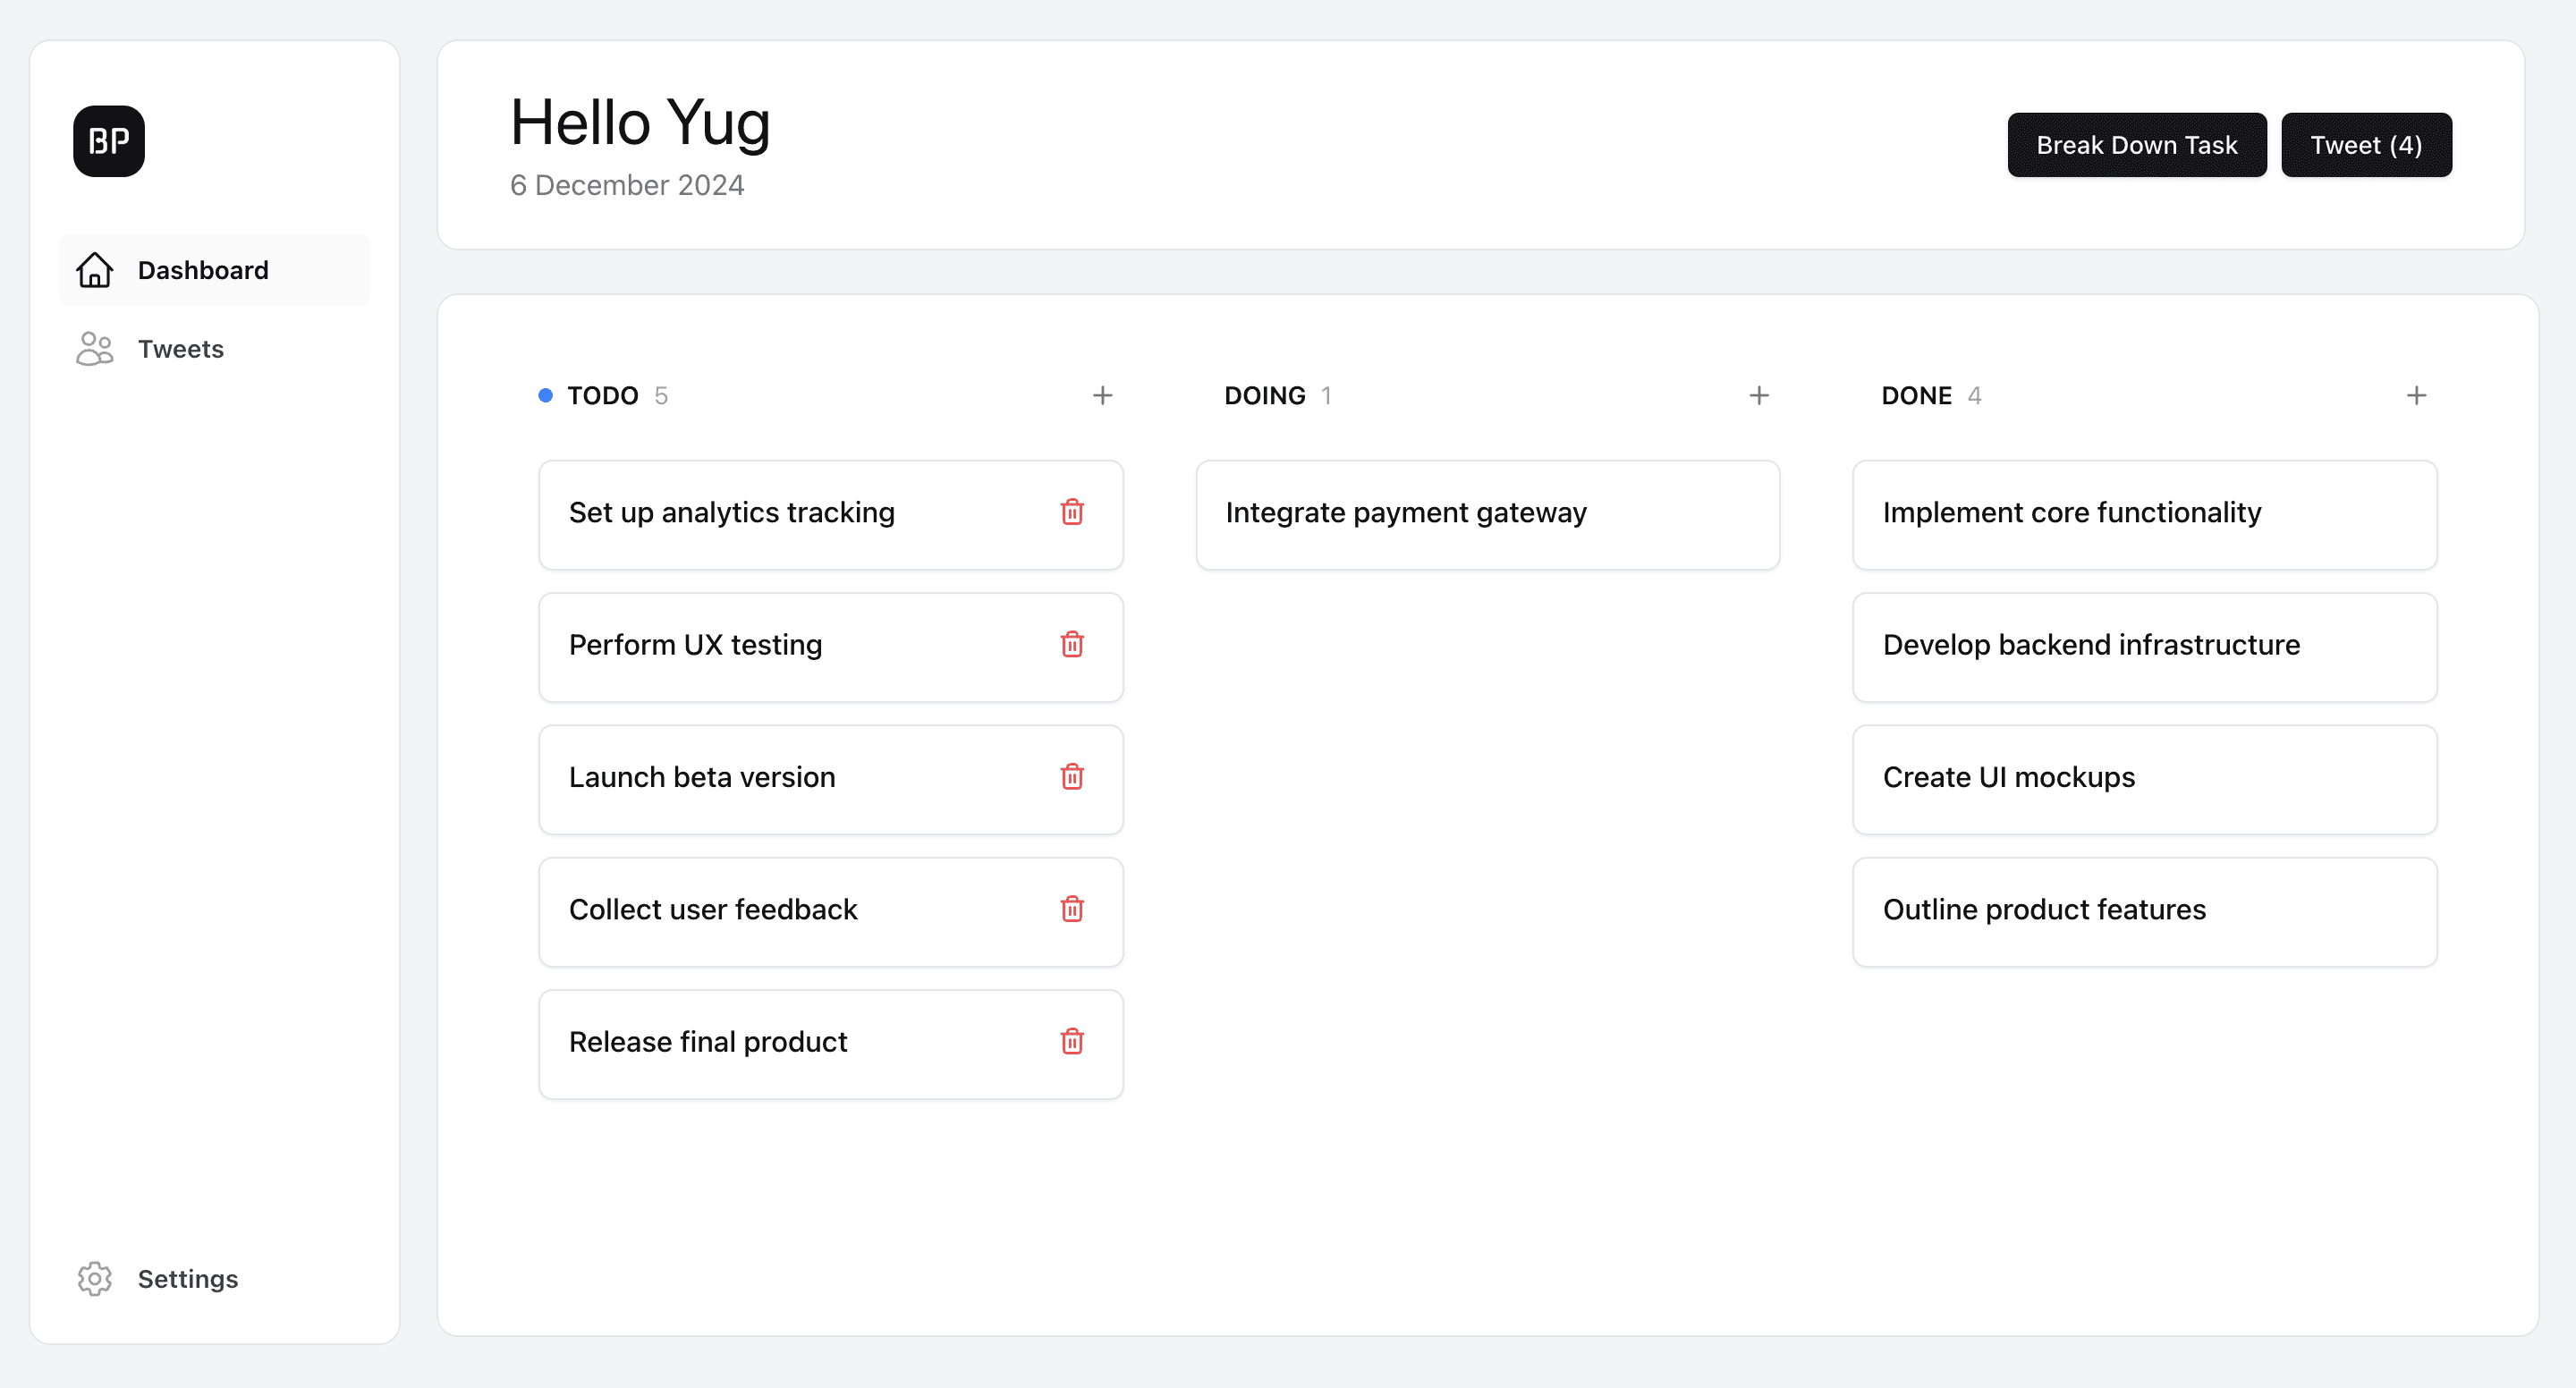Click the DONE column heading
This screenshot has height=1388, width=2576.
tap(1916, 396)
